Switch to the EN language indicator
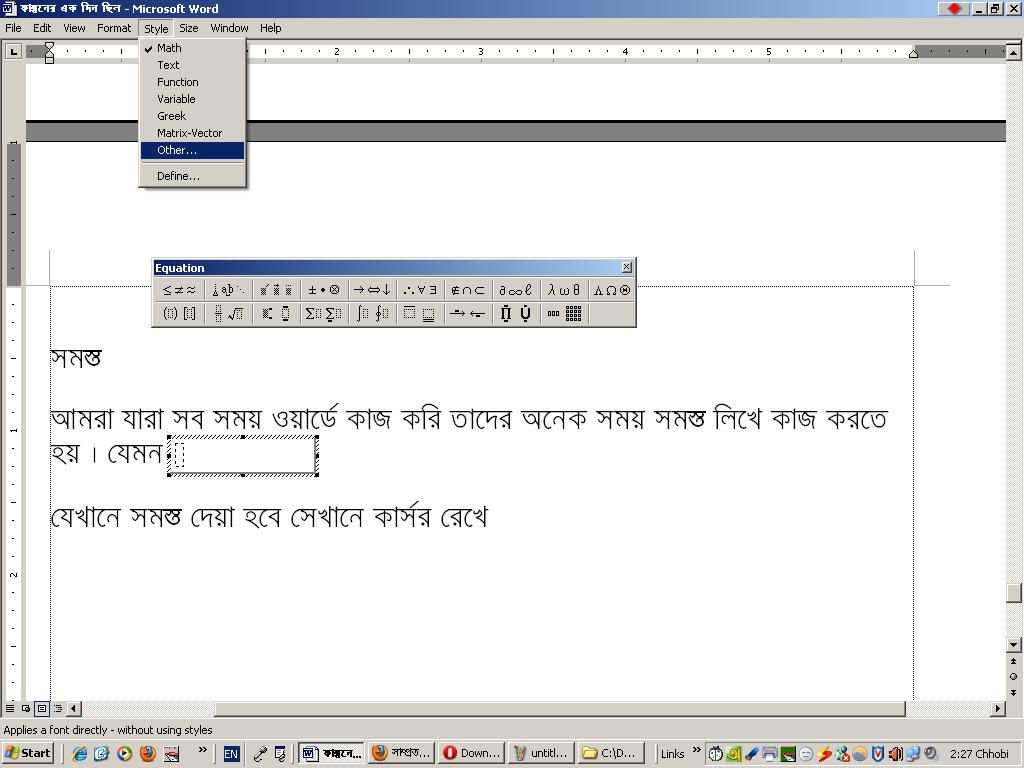 tap(230, 753)
